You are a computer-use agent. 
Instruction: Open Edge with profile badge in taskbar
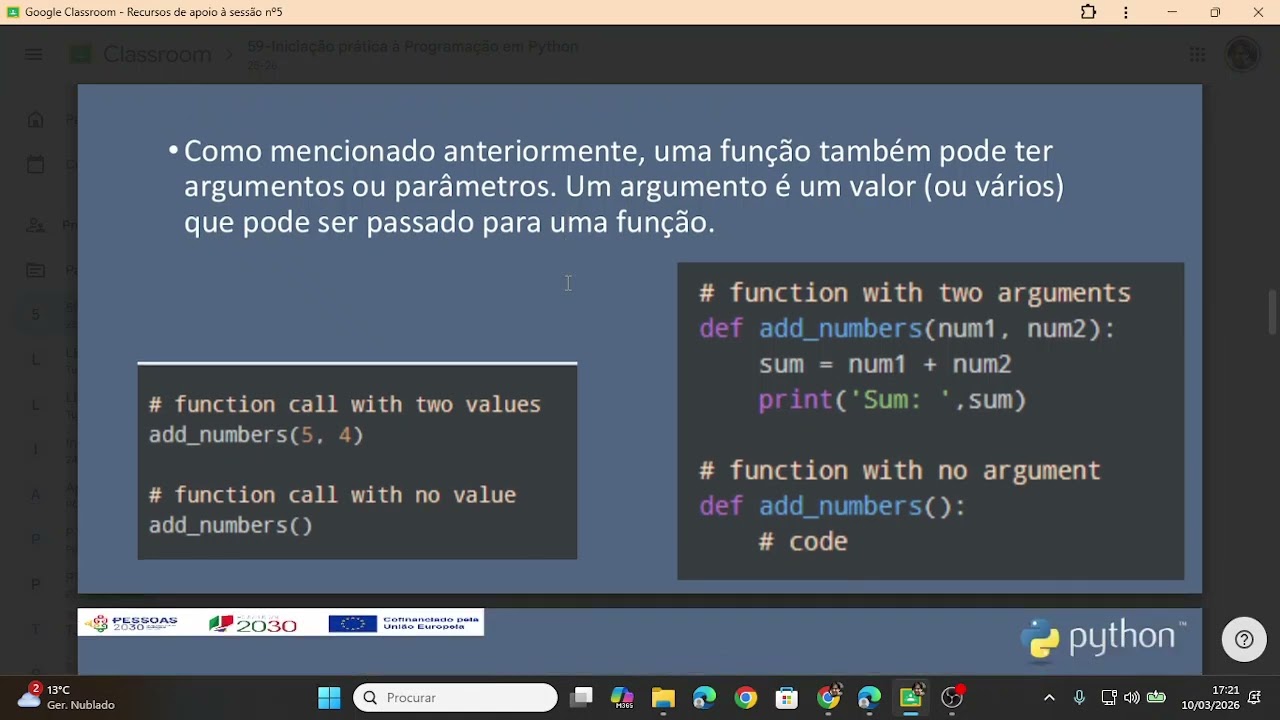coord(869,697)
